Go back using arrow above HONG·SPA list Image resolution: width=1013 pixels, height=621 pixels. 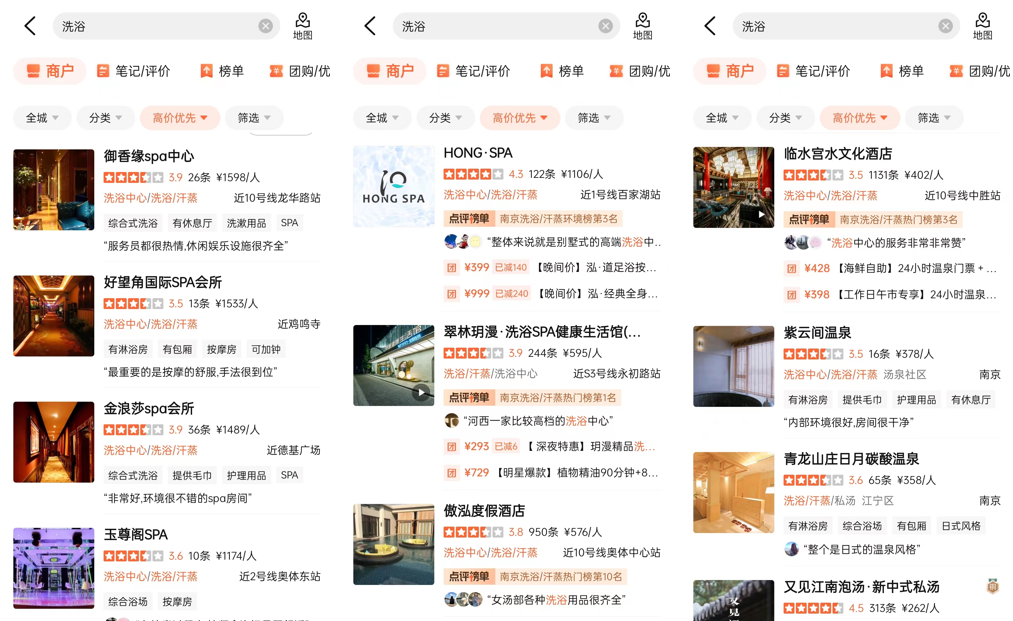(370, 26)
